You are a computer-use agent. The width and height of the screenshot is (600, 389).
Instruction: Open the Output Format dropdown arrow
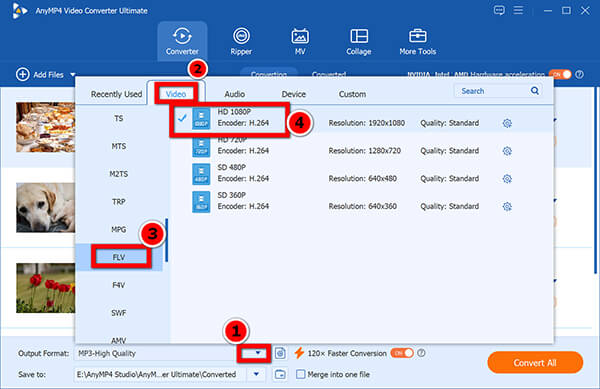(258, 353)
